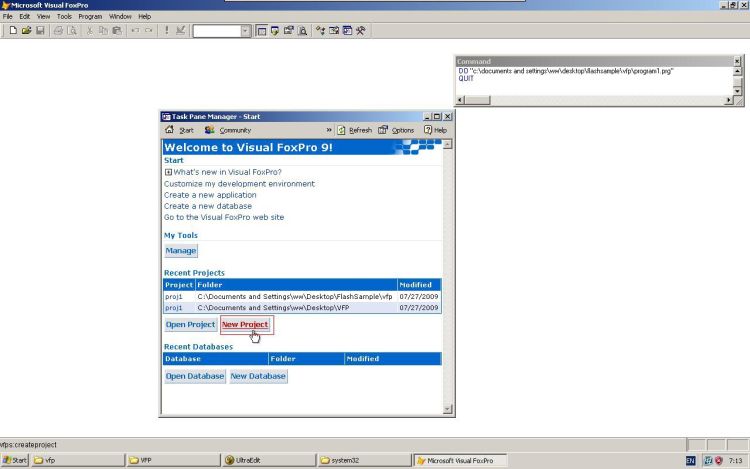The height and width of the screenshot is (469, 750).
Task: Click the Options icon in Task Pane
Action: (383, 130)
